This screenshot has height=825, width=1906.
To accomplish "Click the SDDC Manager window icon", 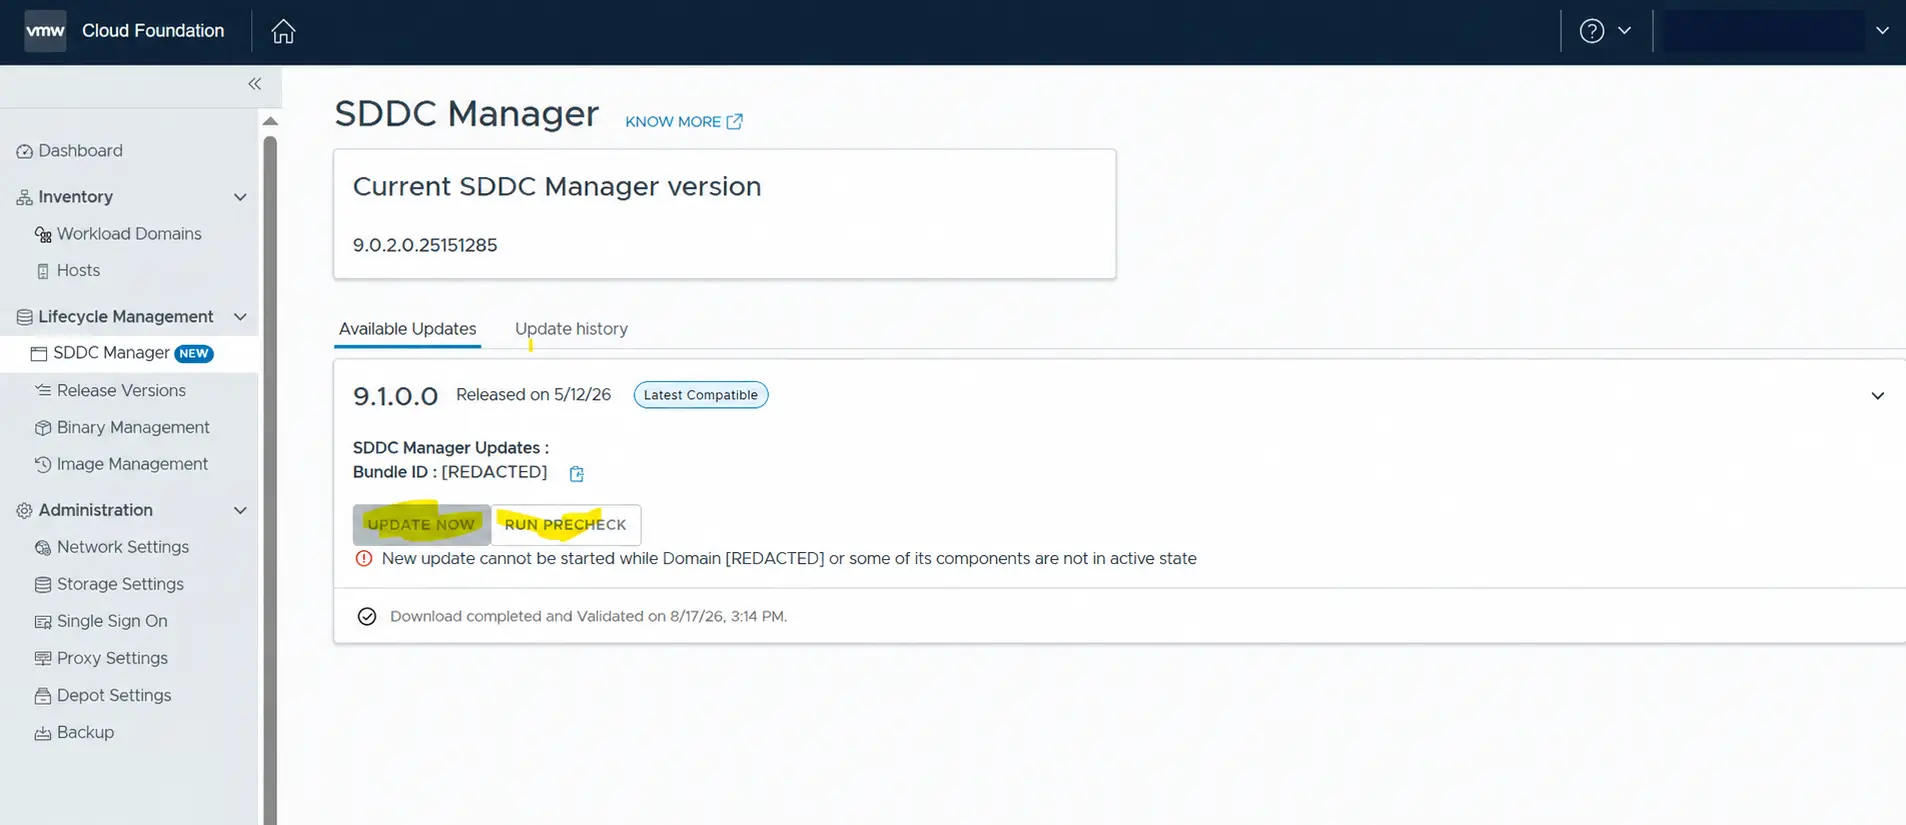I will (x=39, y=353).
